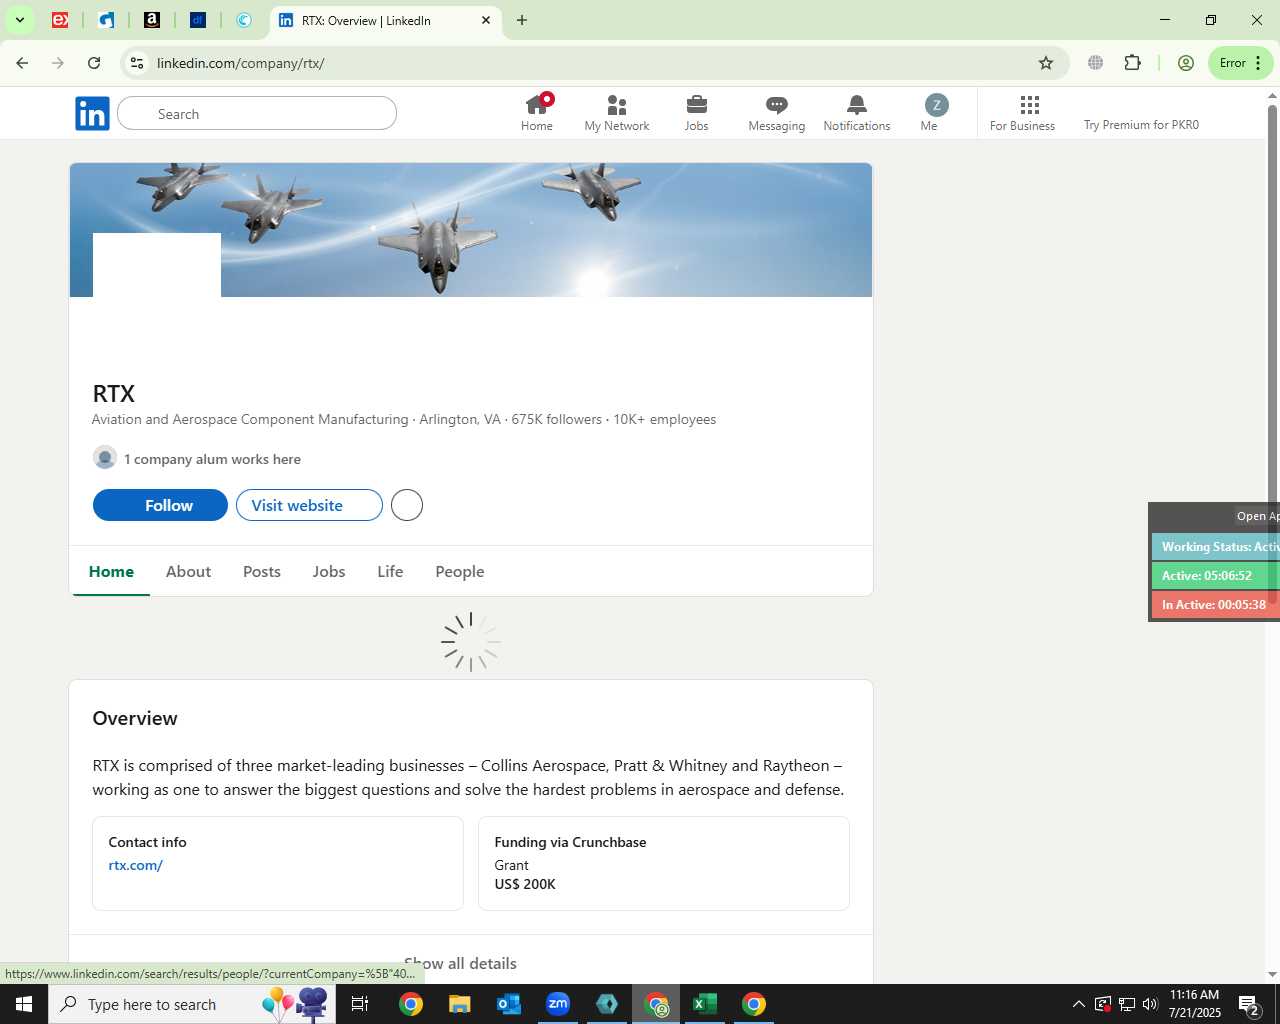The height and width of the screenshot is (1024, 1280).
Task: Open Notifications bell
Action: pyautogui.click(x=857, y=113)
